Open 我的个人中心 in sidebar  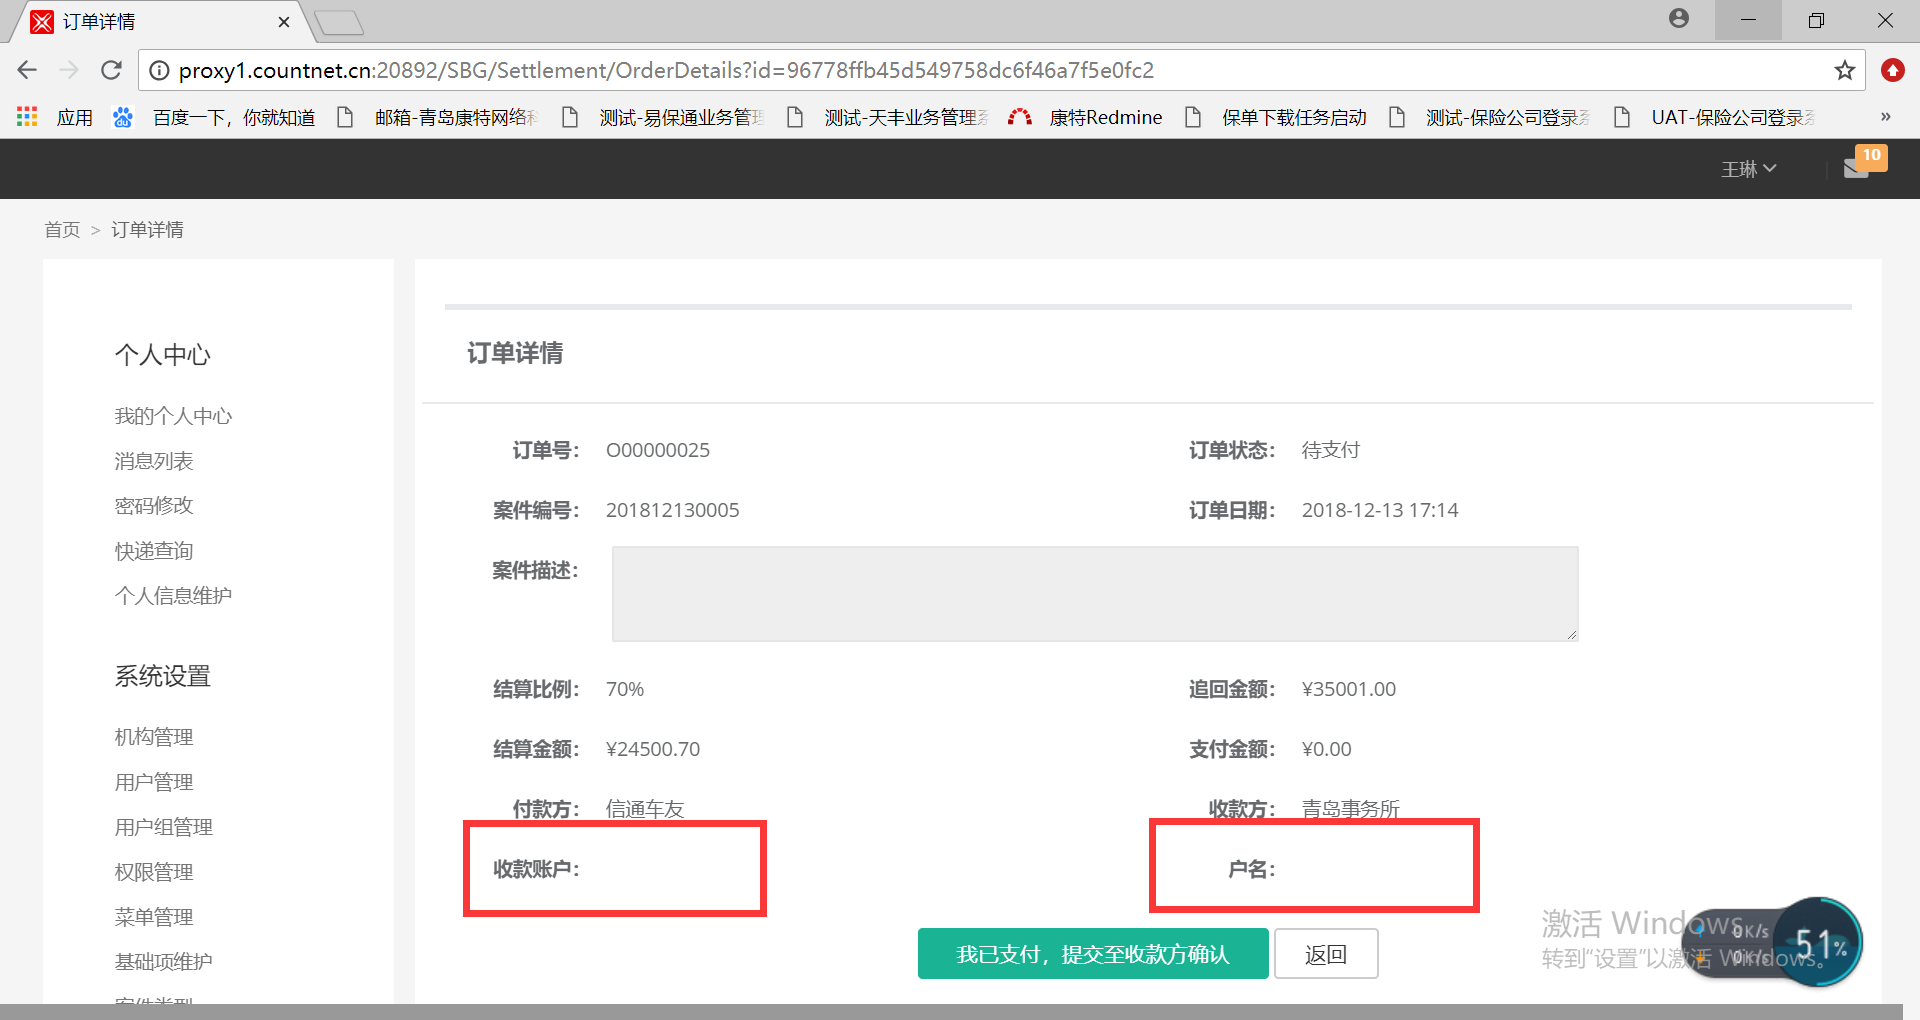tap(173, 416)
